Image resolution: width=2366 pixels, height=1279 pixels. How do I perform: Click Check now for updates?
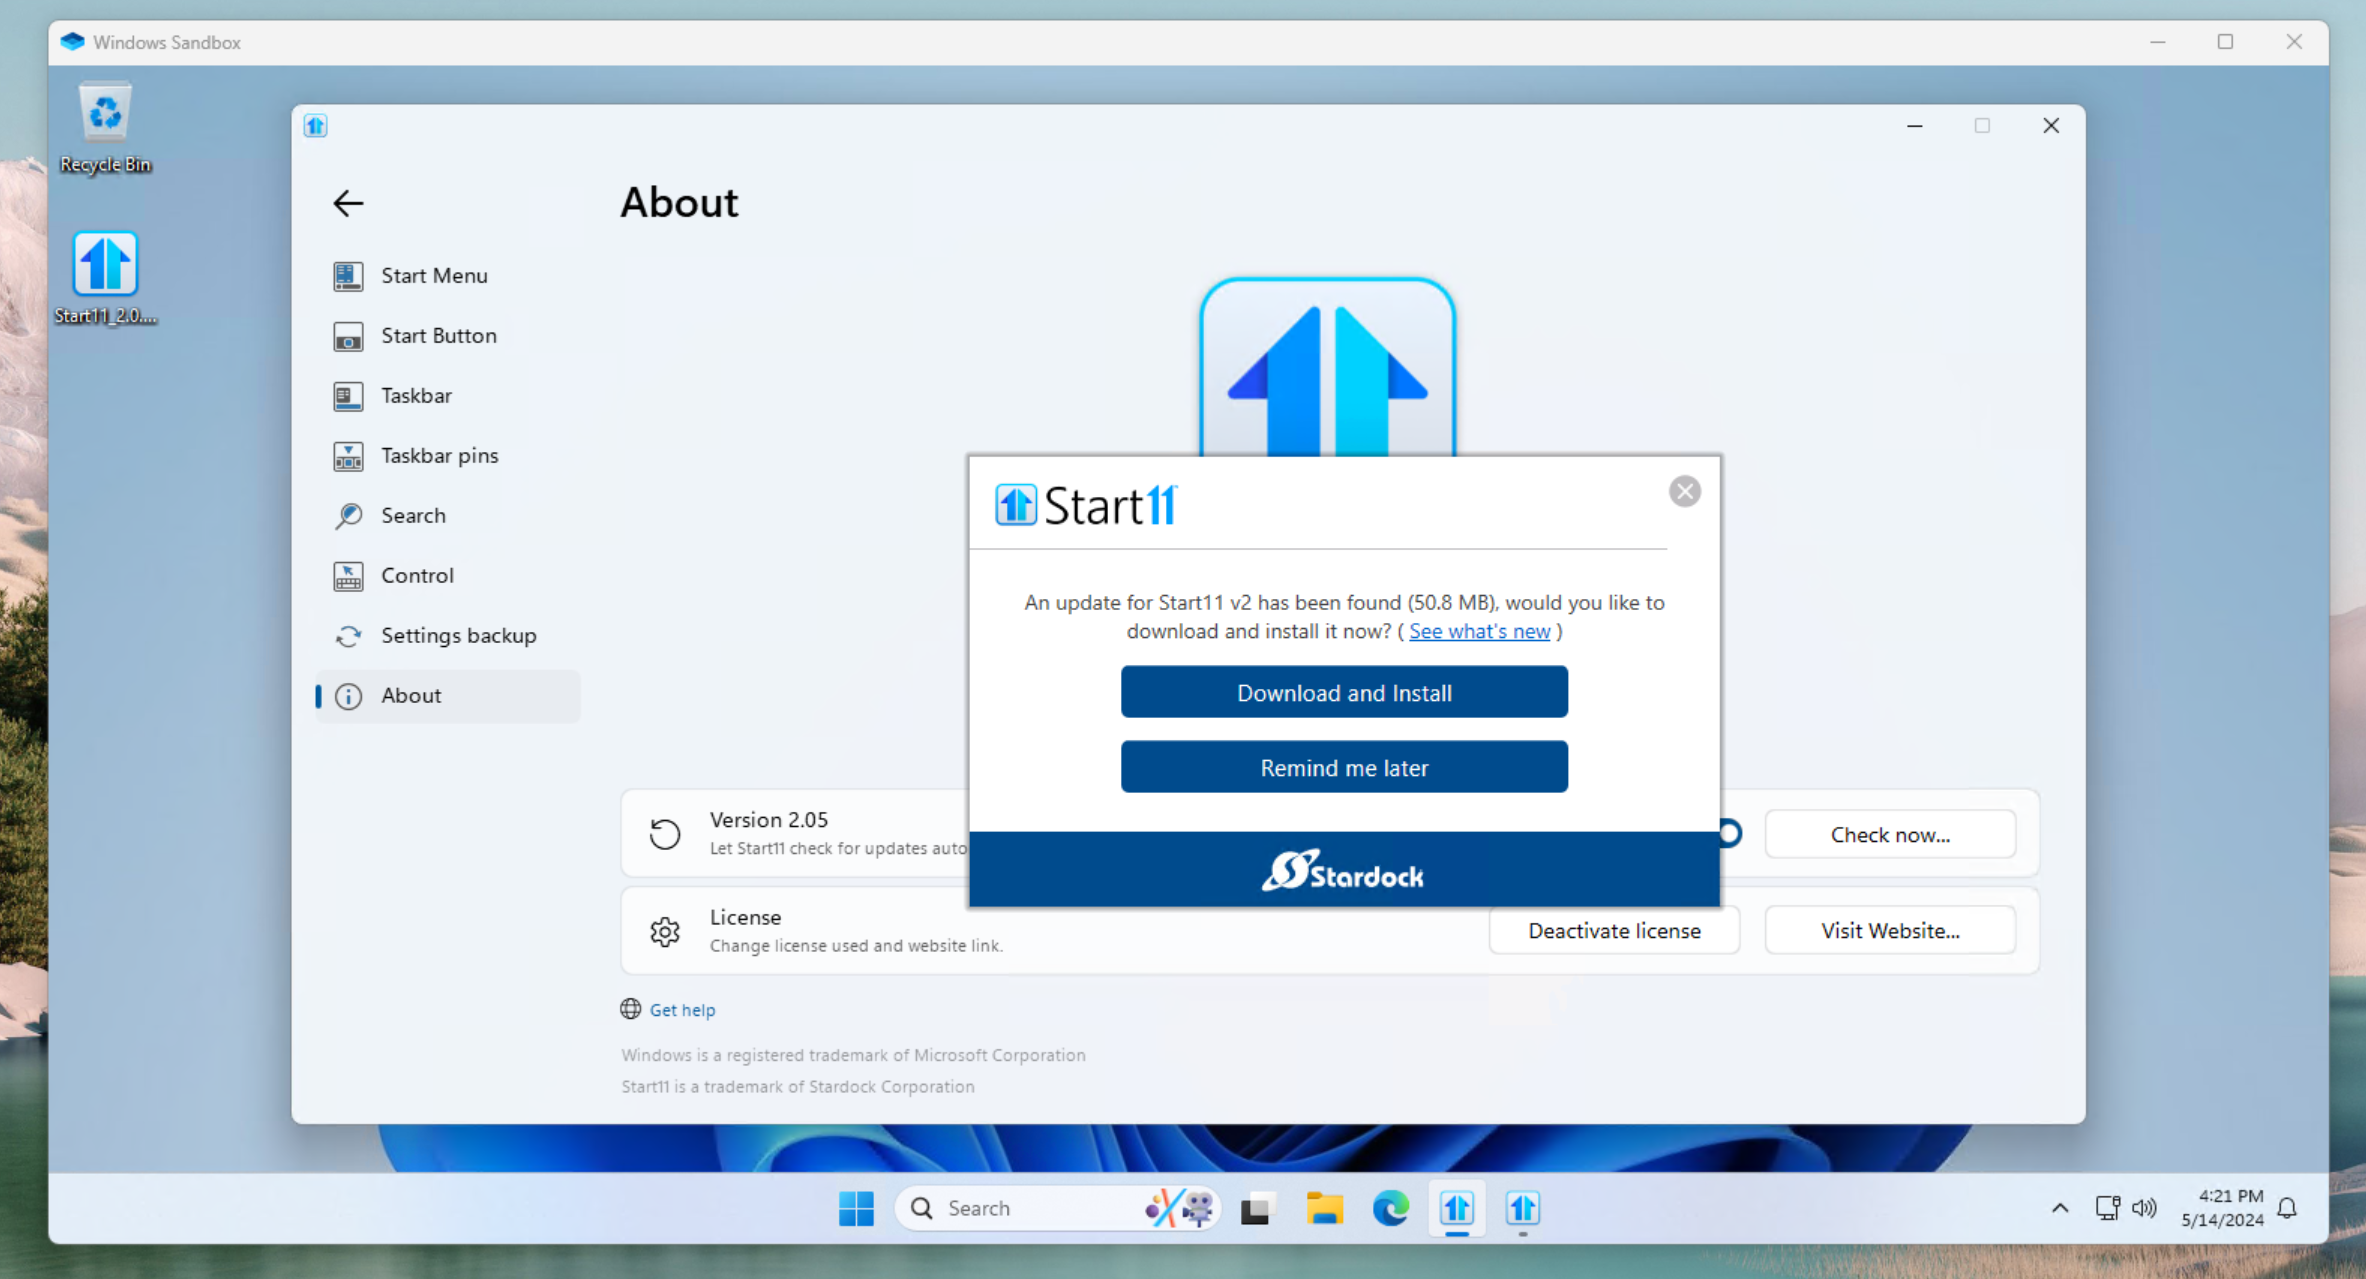[1889, 834]
